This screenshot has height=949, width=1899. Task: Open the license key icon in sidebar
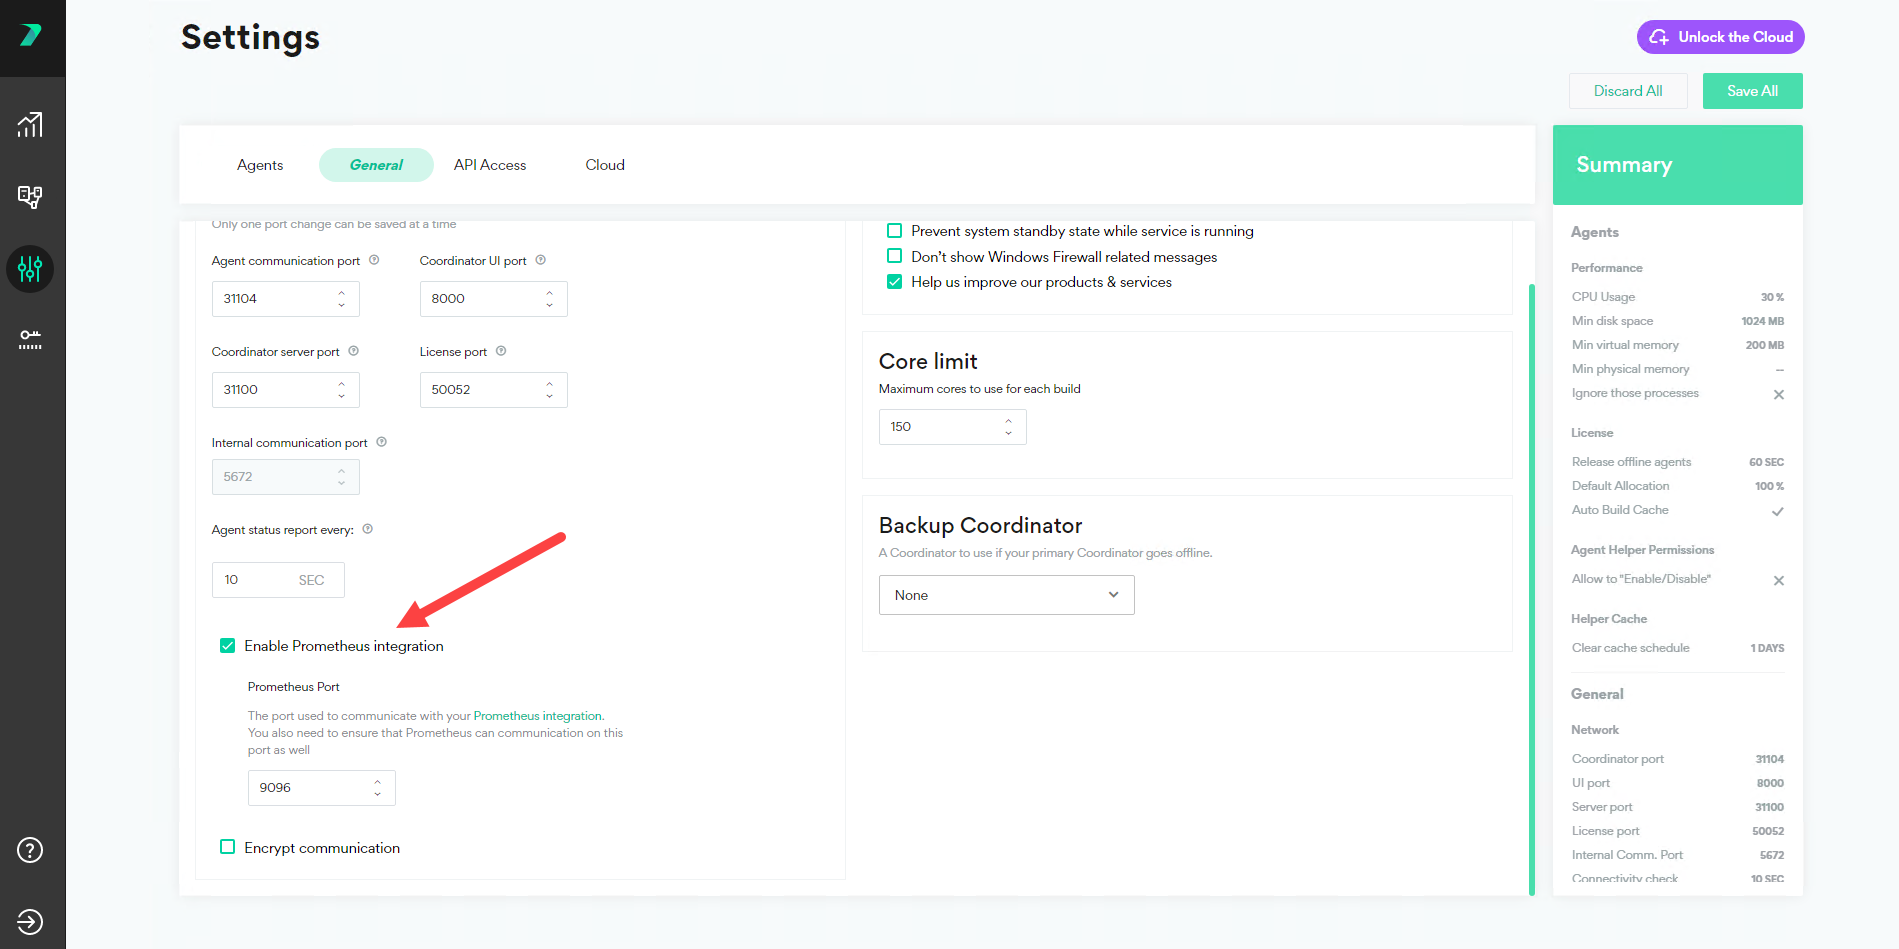point(30,340)
